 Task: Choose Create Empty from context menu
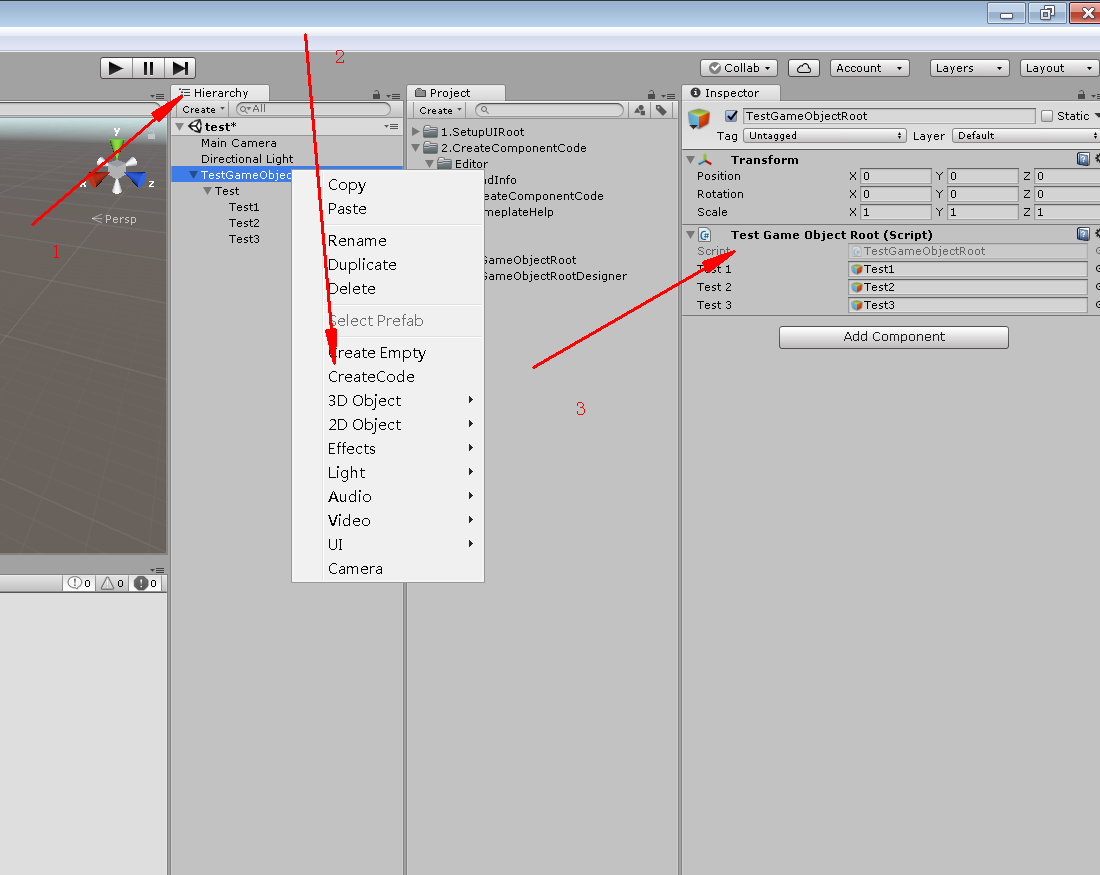point(388,353)
